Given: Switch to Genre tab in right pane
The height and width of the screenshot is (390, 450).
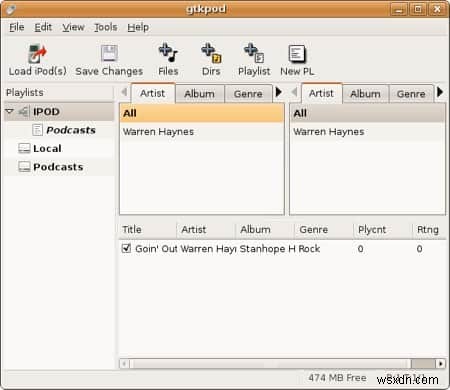Looking at the screenshot, I should click(411, 94).
